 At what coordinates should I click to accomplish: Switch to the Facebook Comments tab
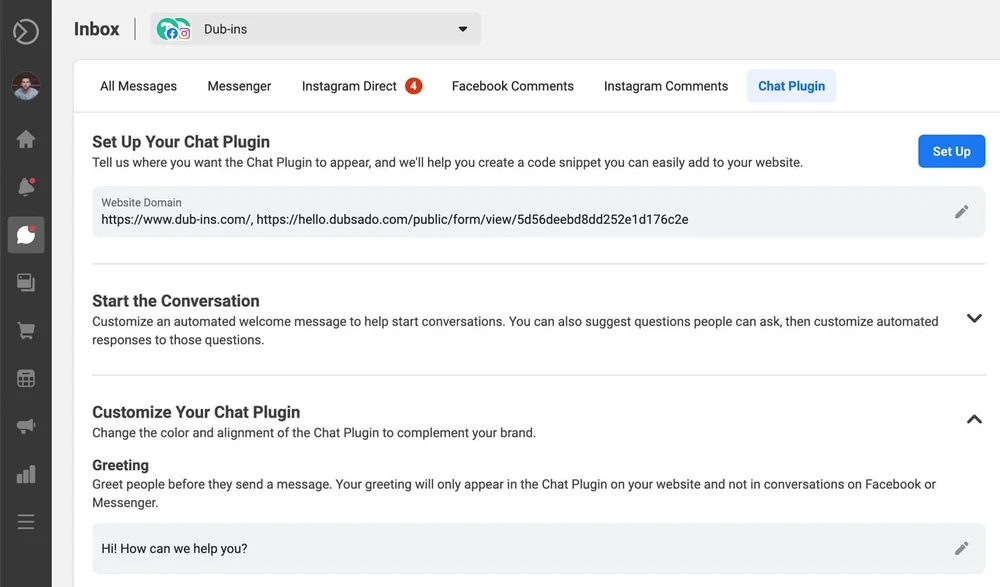513,86
